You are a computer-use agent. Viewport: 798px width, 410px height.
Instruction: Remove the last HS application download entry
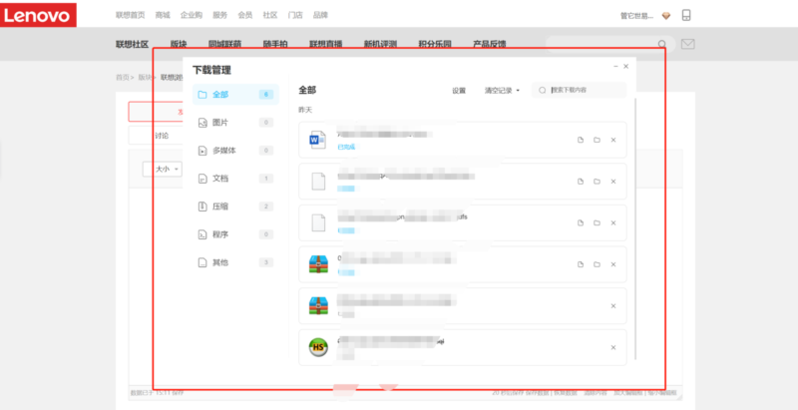point(613,347)
